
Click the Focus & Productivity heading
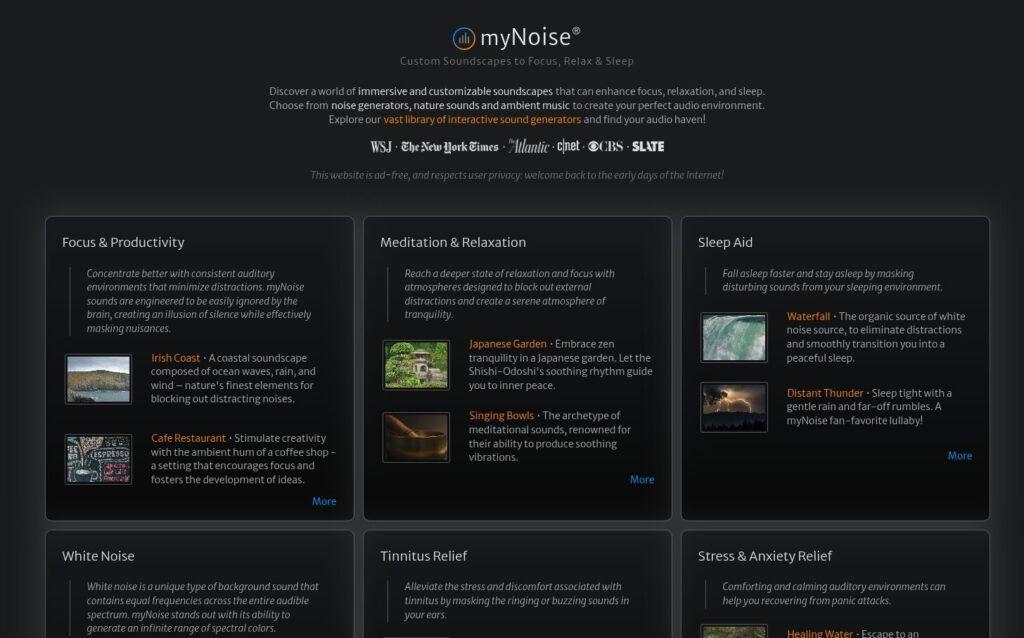123,242
